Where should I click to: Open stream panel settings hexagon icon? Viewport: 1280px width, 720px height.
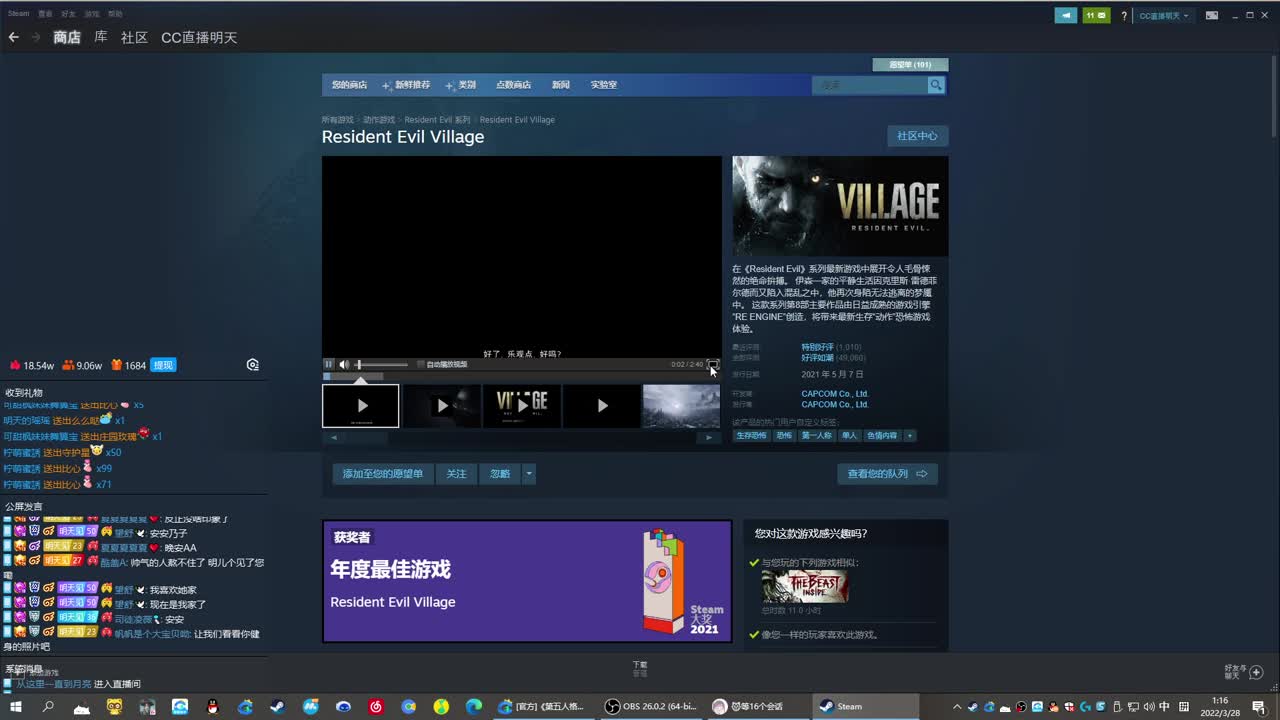pyautogui.click(x=253, y=365)
